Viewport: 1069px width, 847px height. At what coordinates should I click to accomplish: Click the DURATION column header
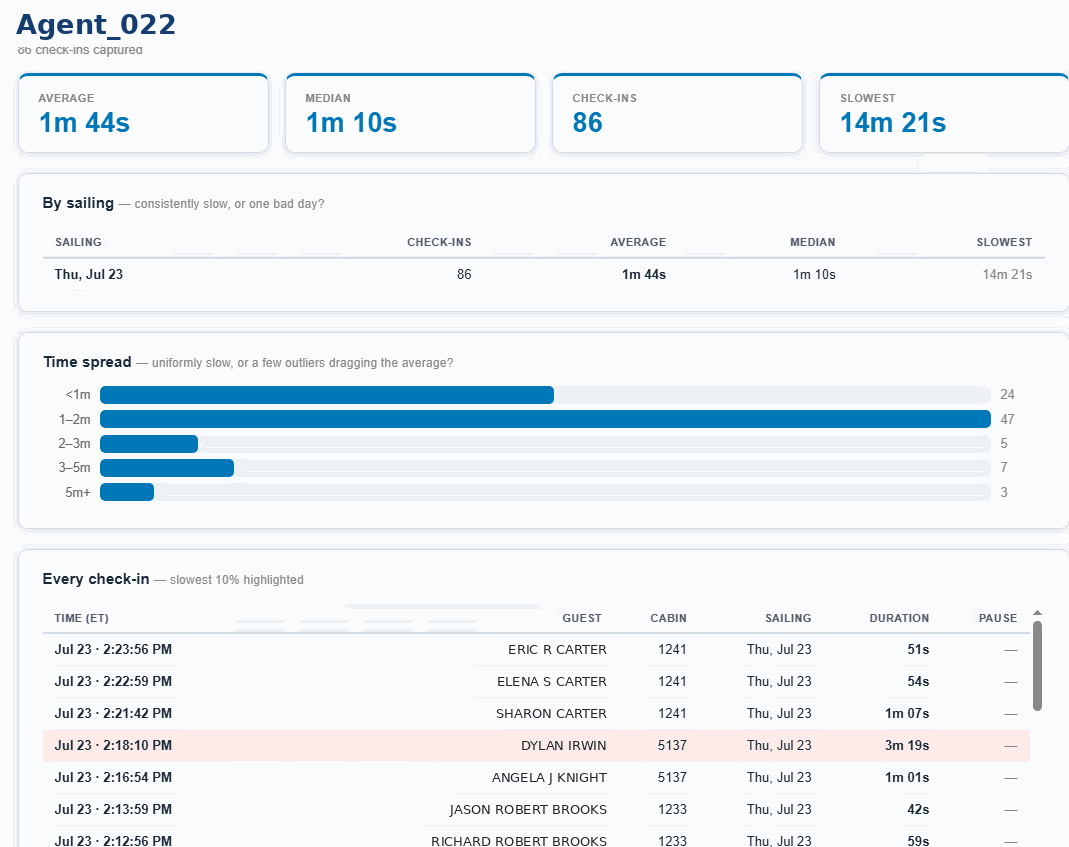tap(899, 618)
